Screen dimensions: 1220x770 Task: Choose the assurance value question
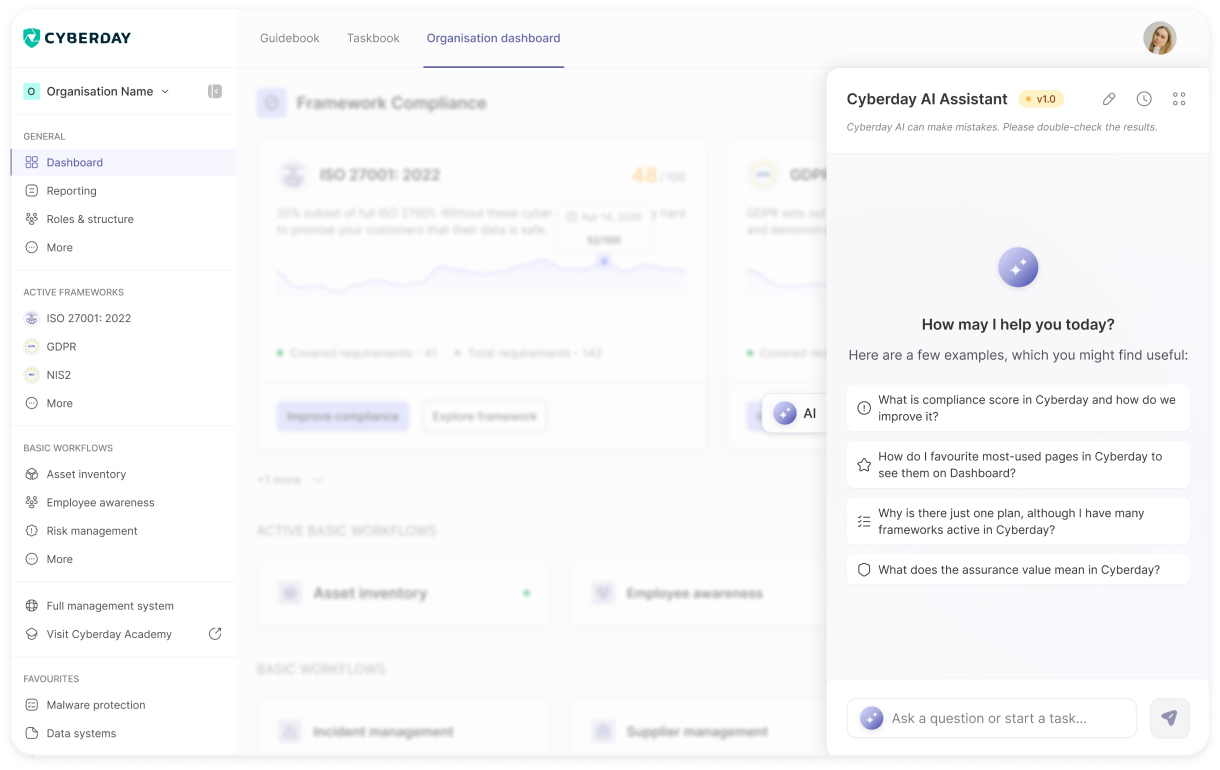tap(1018, 570)
